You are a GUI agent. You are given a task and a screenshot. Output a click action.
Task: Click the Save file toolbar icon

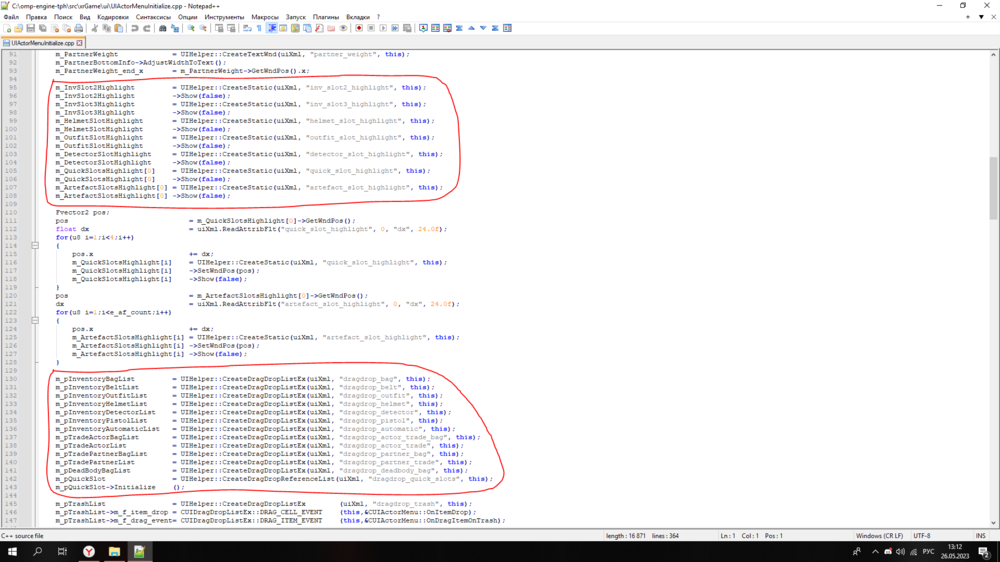(32, 28)
